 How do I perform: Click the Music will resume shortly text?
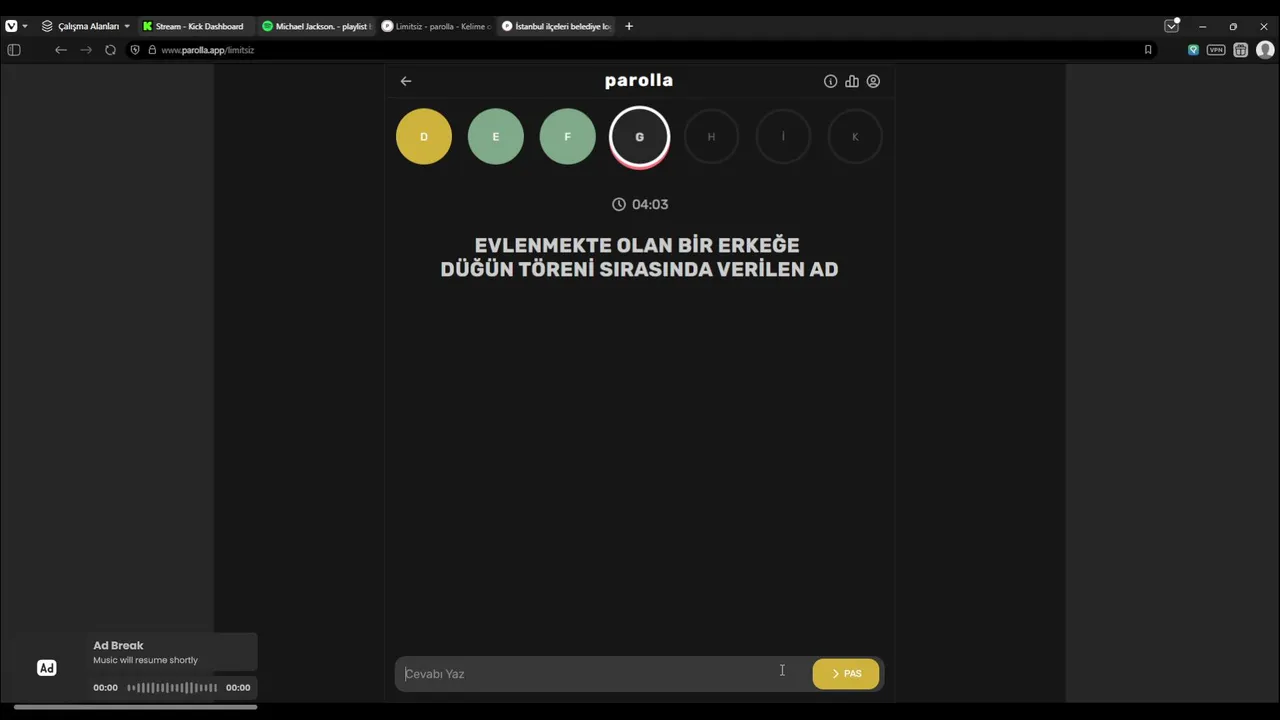[x=146, y=660]
